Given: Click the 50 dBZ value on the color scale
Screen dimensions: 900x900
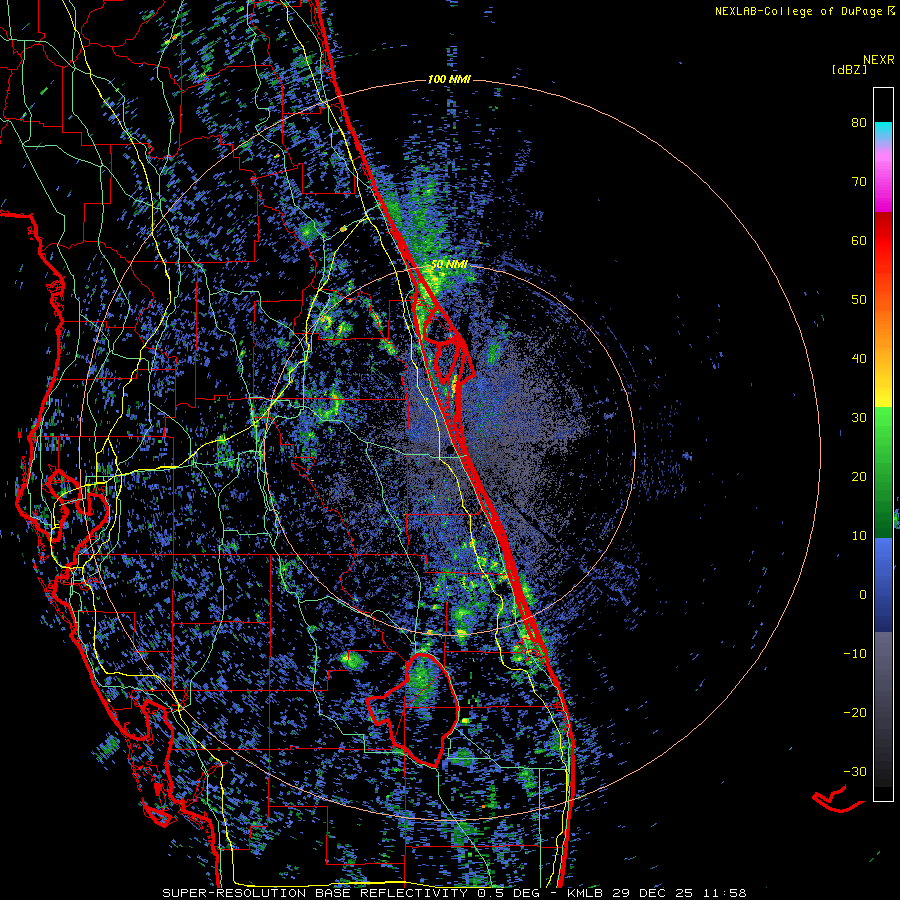Looking at the screenshot, I should click(859, 300).
